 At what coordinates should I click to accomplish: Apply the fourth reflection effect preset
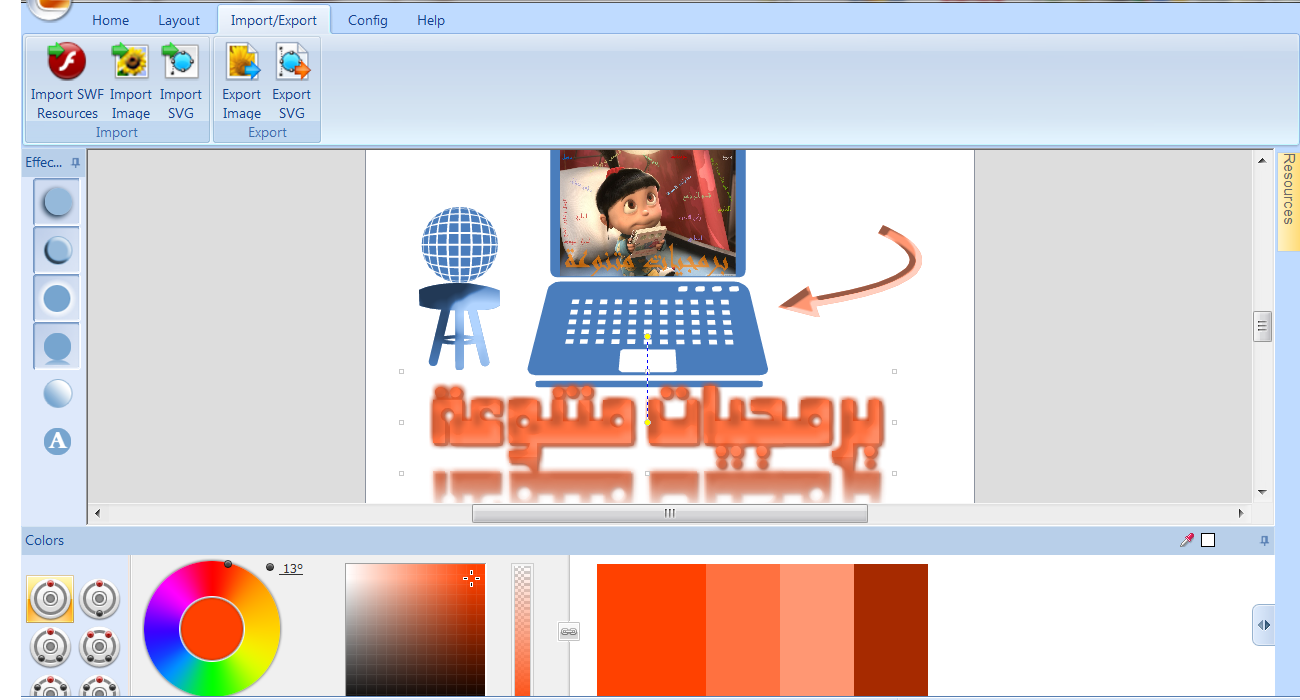pos(57,346)
